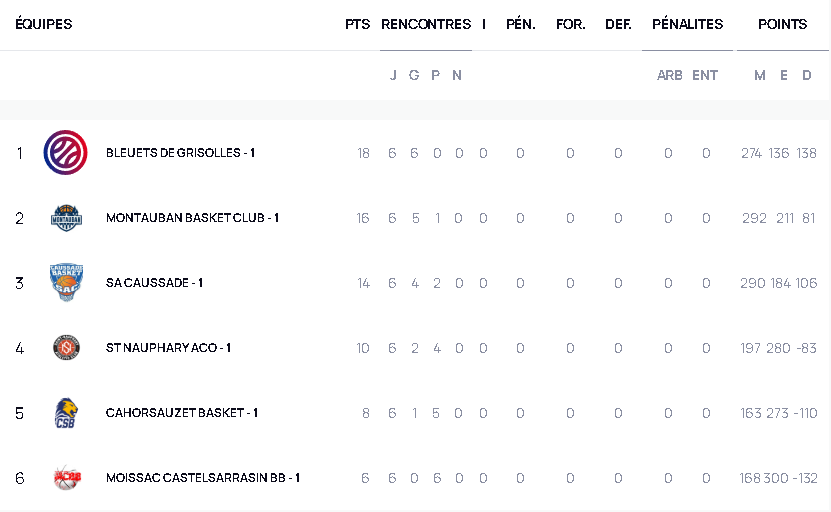The width and height of the screenshot is (831, 512).
Task: Open the BLEUETS DE GRISOLLES - 1 team link
Action: coord(180,153)
